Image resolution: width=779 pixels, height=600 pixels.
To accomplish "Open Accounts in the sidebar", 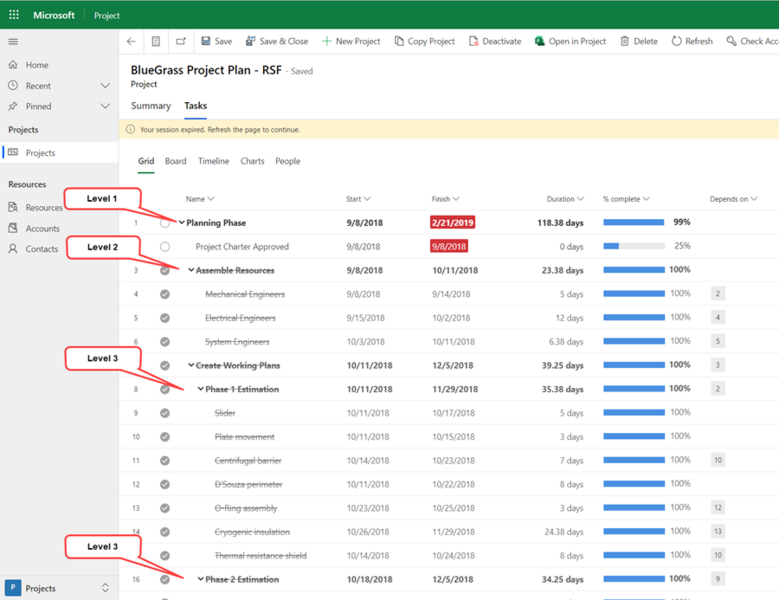I will click(x=43, y=228).
